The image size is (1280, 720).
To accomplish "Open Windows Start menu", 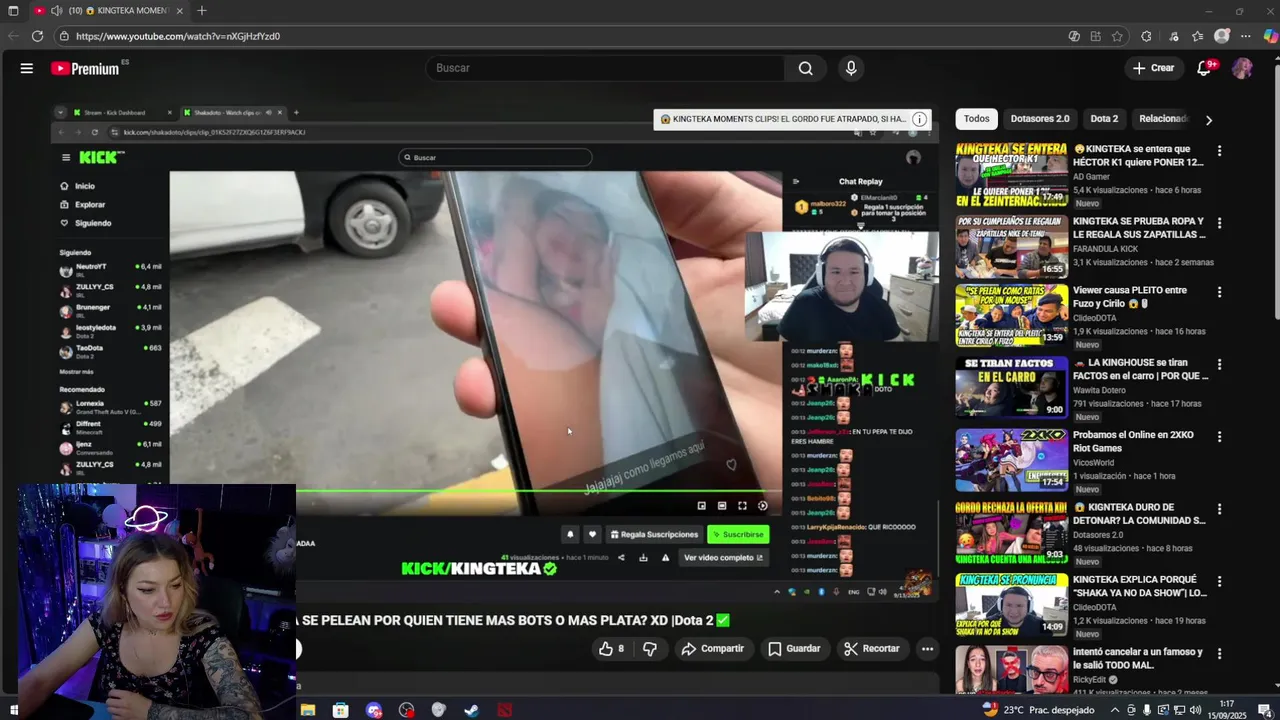I will 13,710.
